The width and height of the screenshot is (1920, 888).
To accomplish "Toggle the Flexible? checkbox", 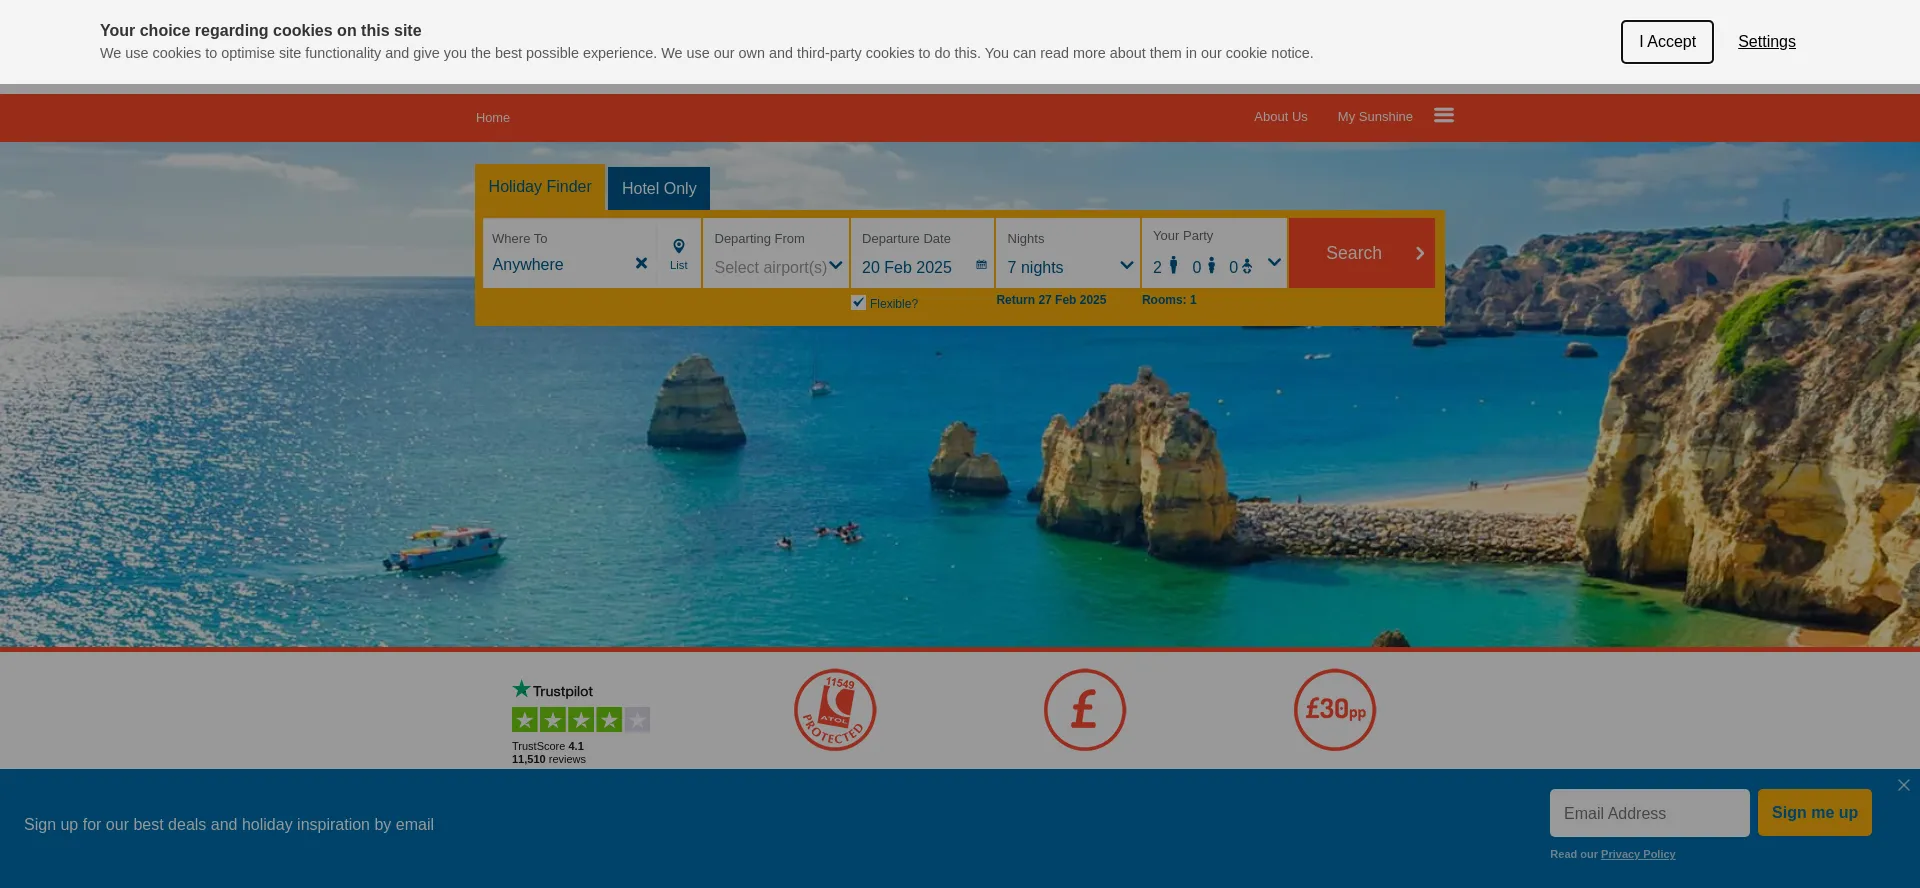I will (858, 302).
